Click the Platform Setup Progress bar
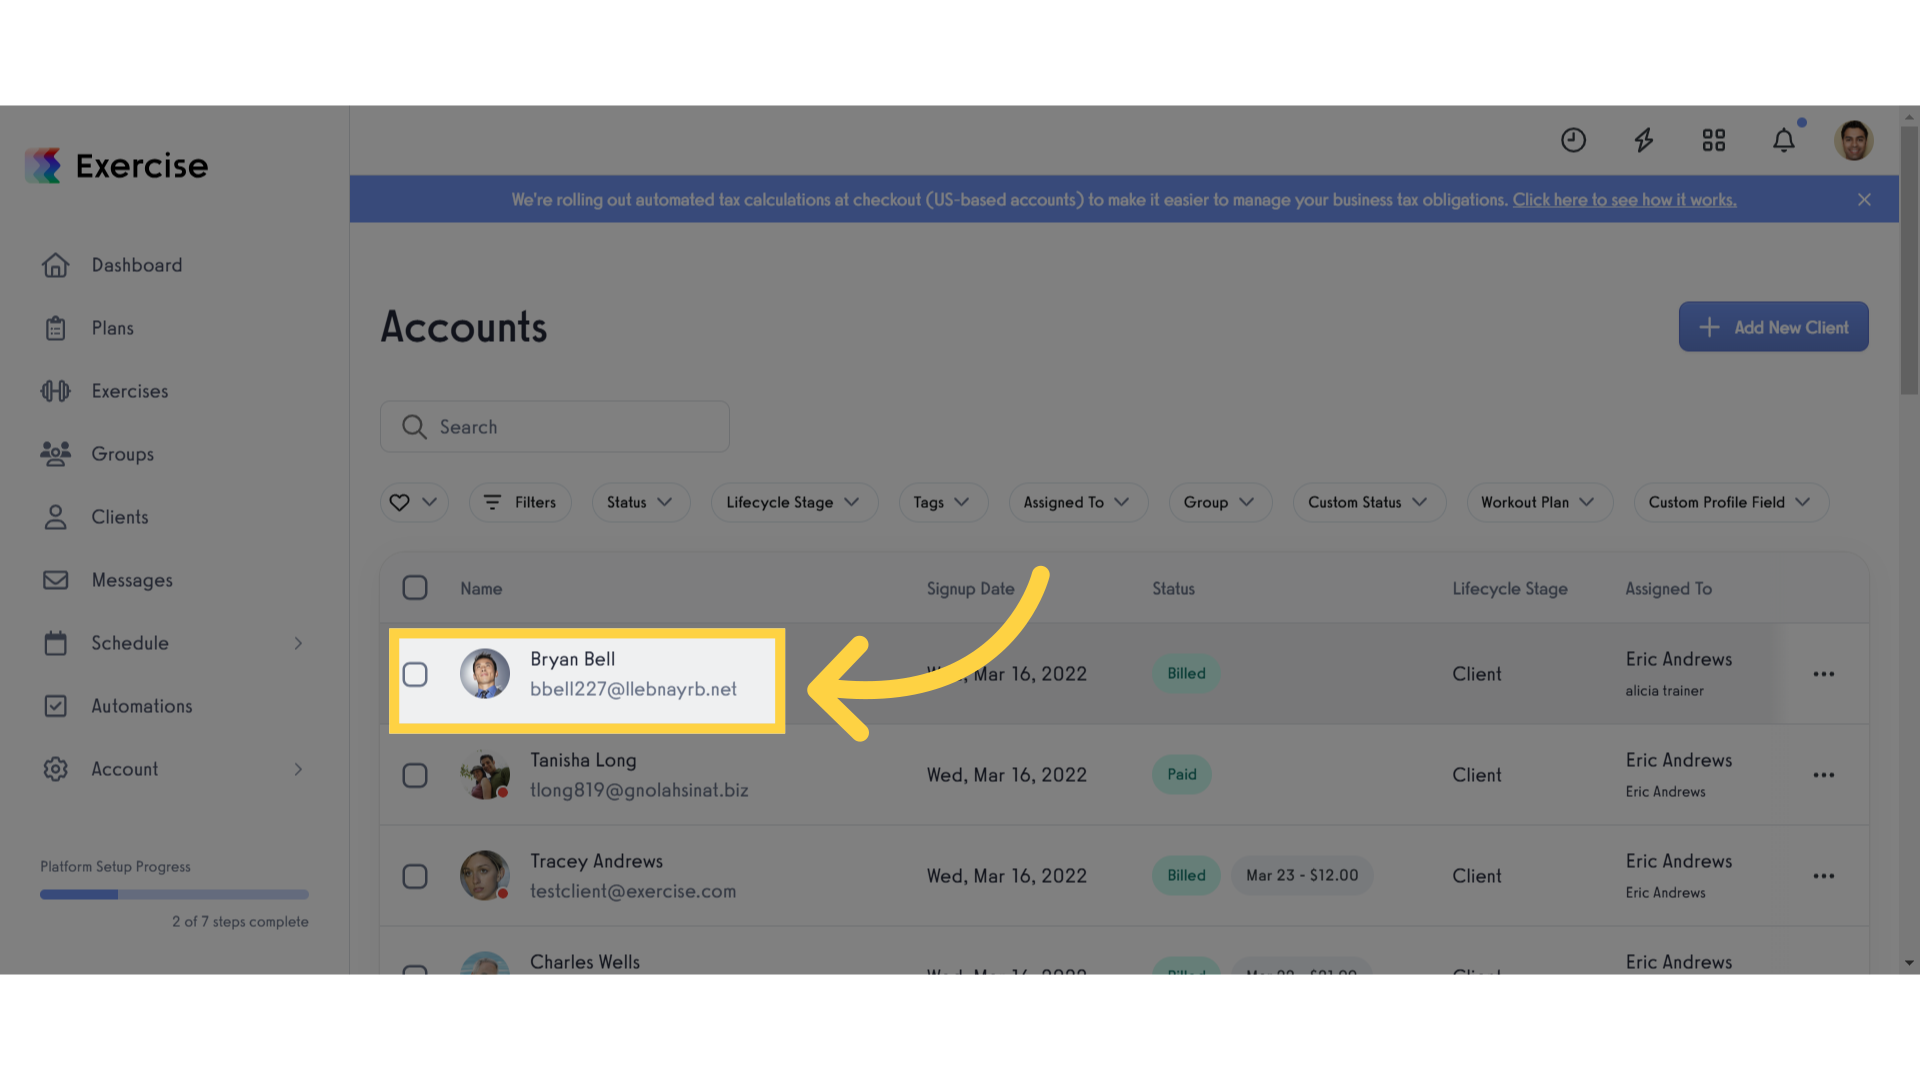The height and width of the screenshot is (1080, 1920). pyautogui.click(x=174, y=894)
